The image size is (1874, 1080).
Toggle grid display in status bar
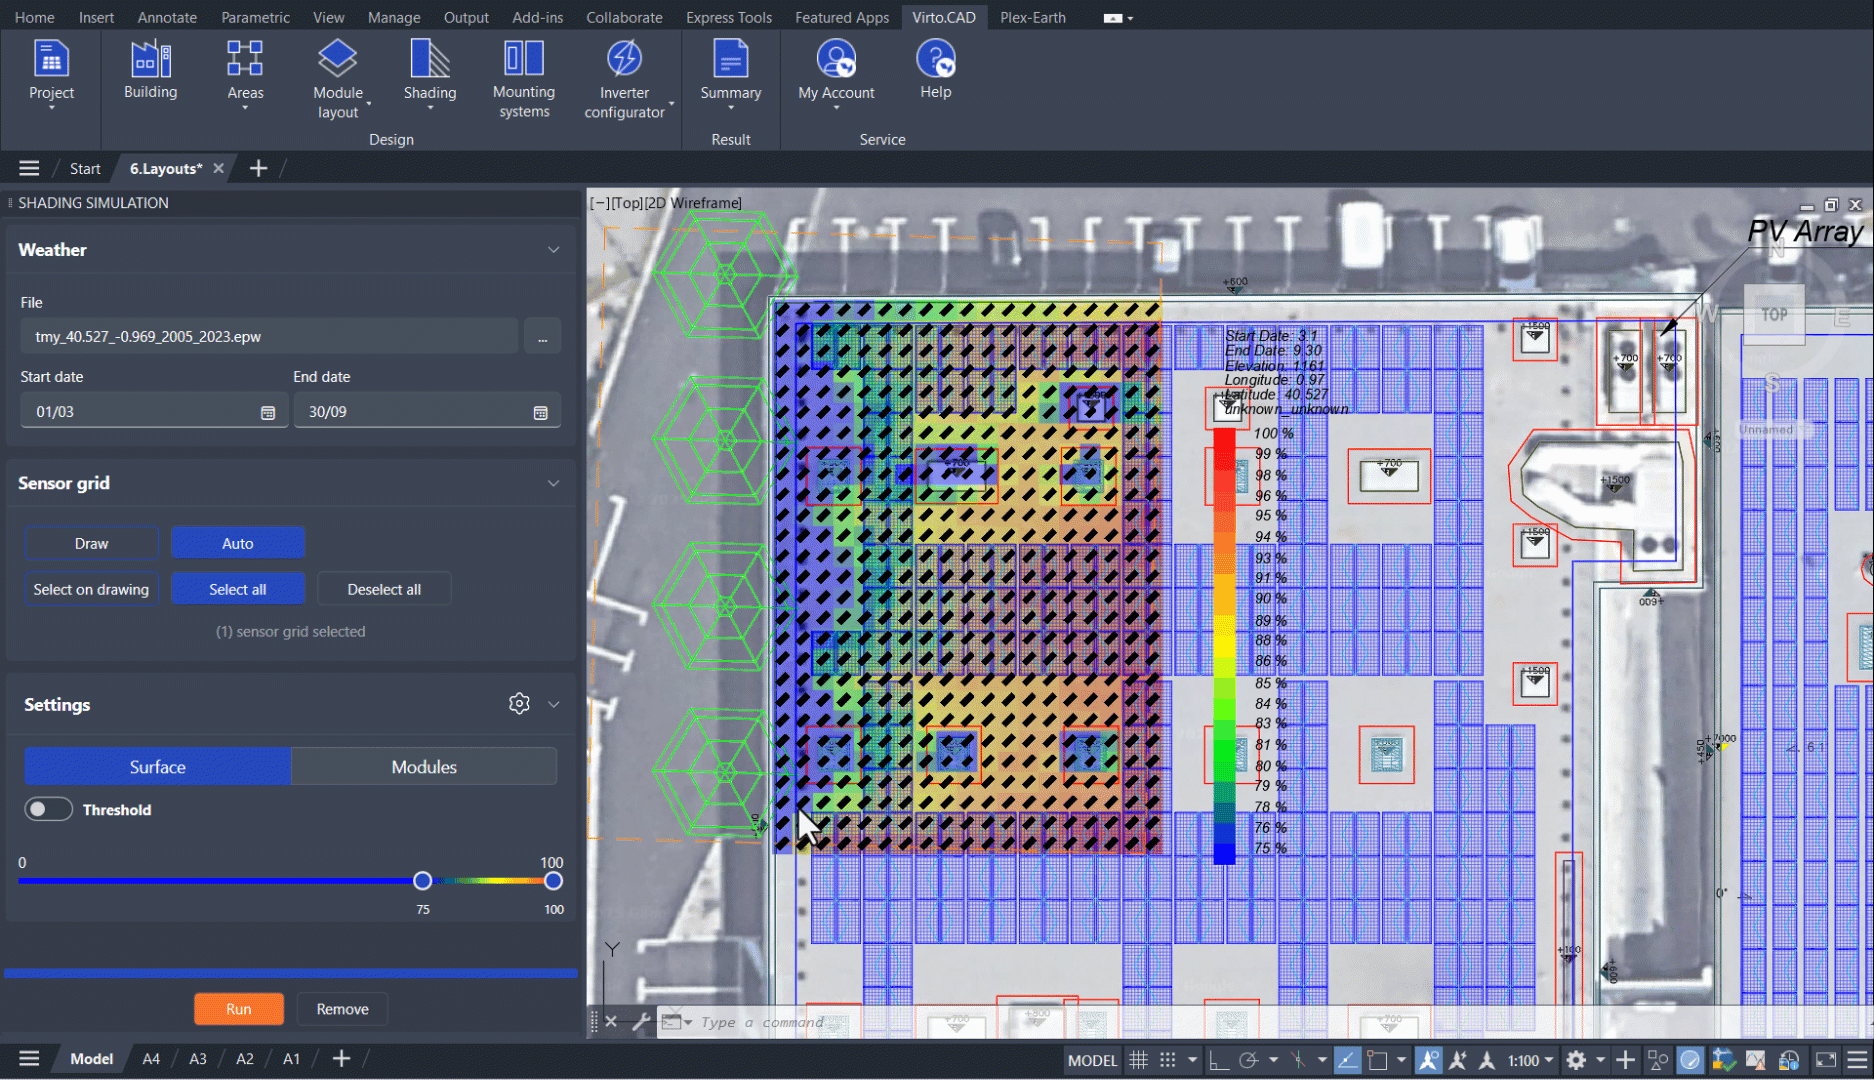[1138, 1060]
